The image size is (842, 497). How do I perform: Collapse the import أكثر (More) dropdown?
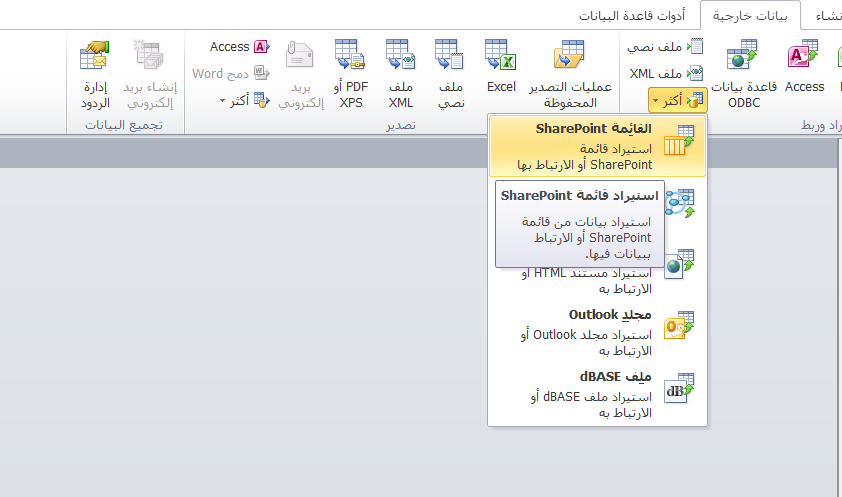pos(678,100)
